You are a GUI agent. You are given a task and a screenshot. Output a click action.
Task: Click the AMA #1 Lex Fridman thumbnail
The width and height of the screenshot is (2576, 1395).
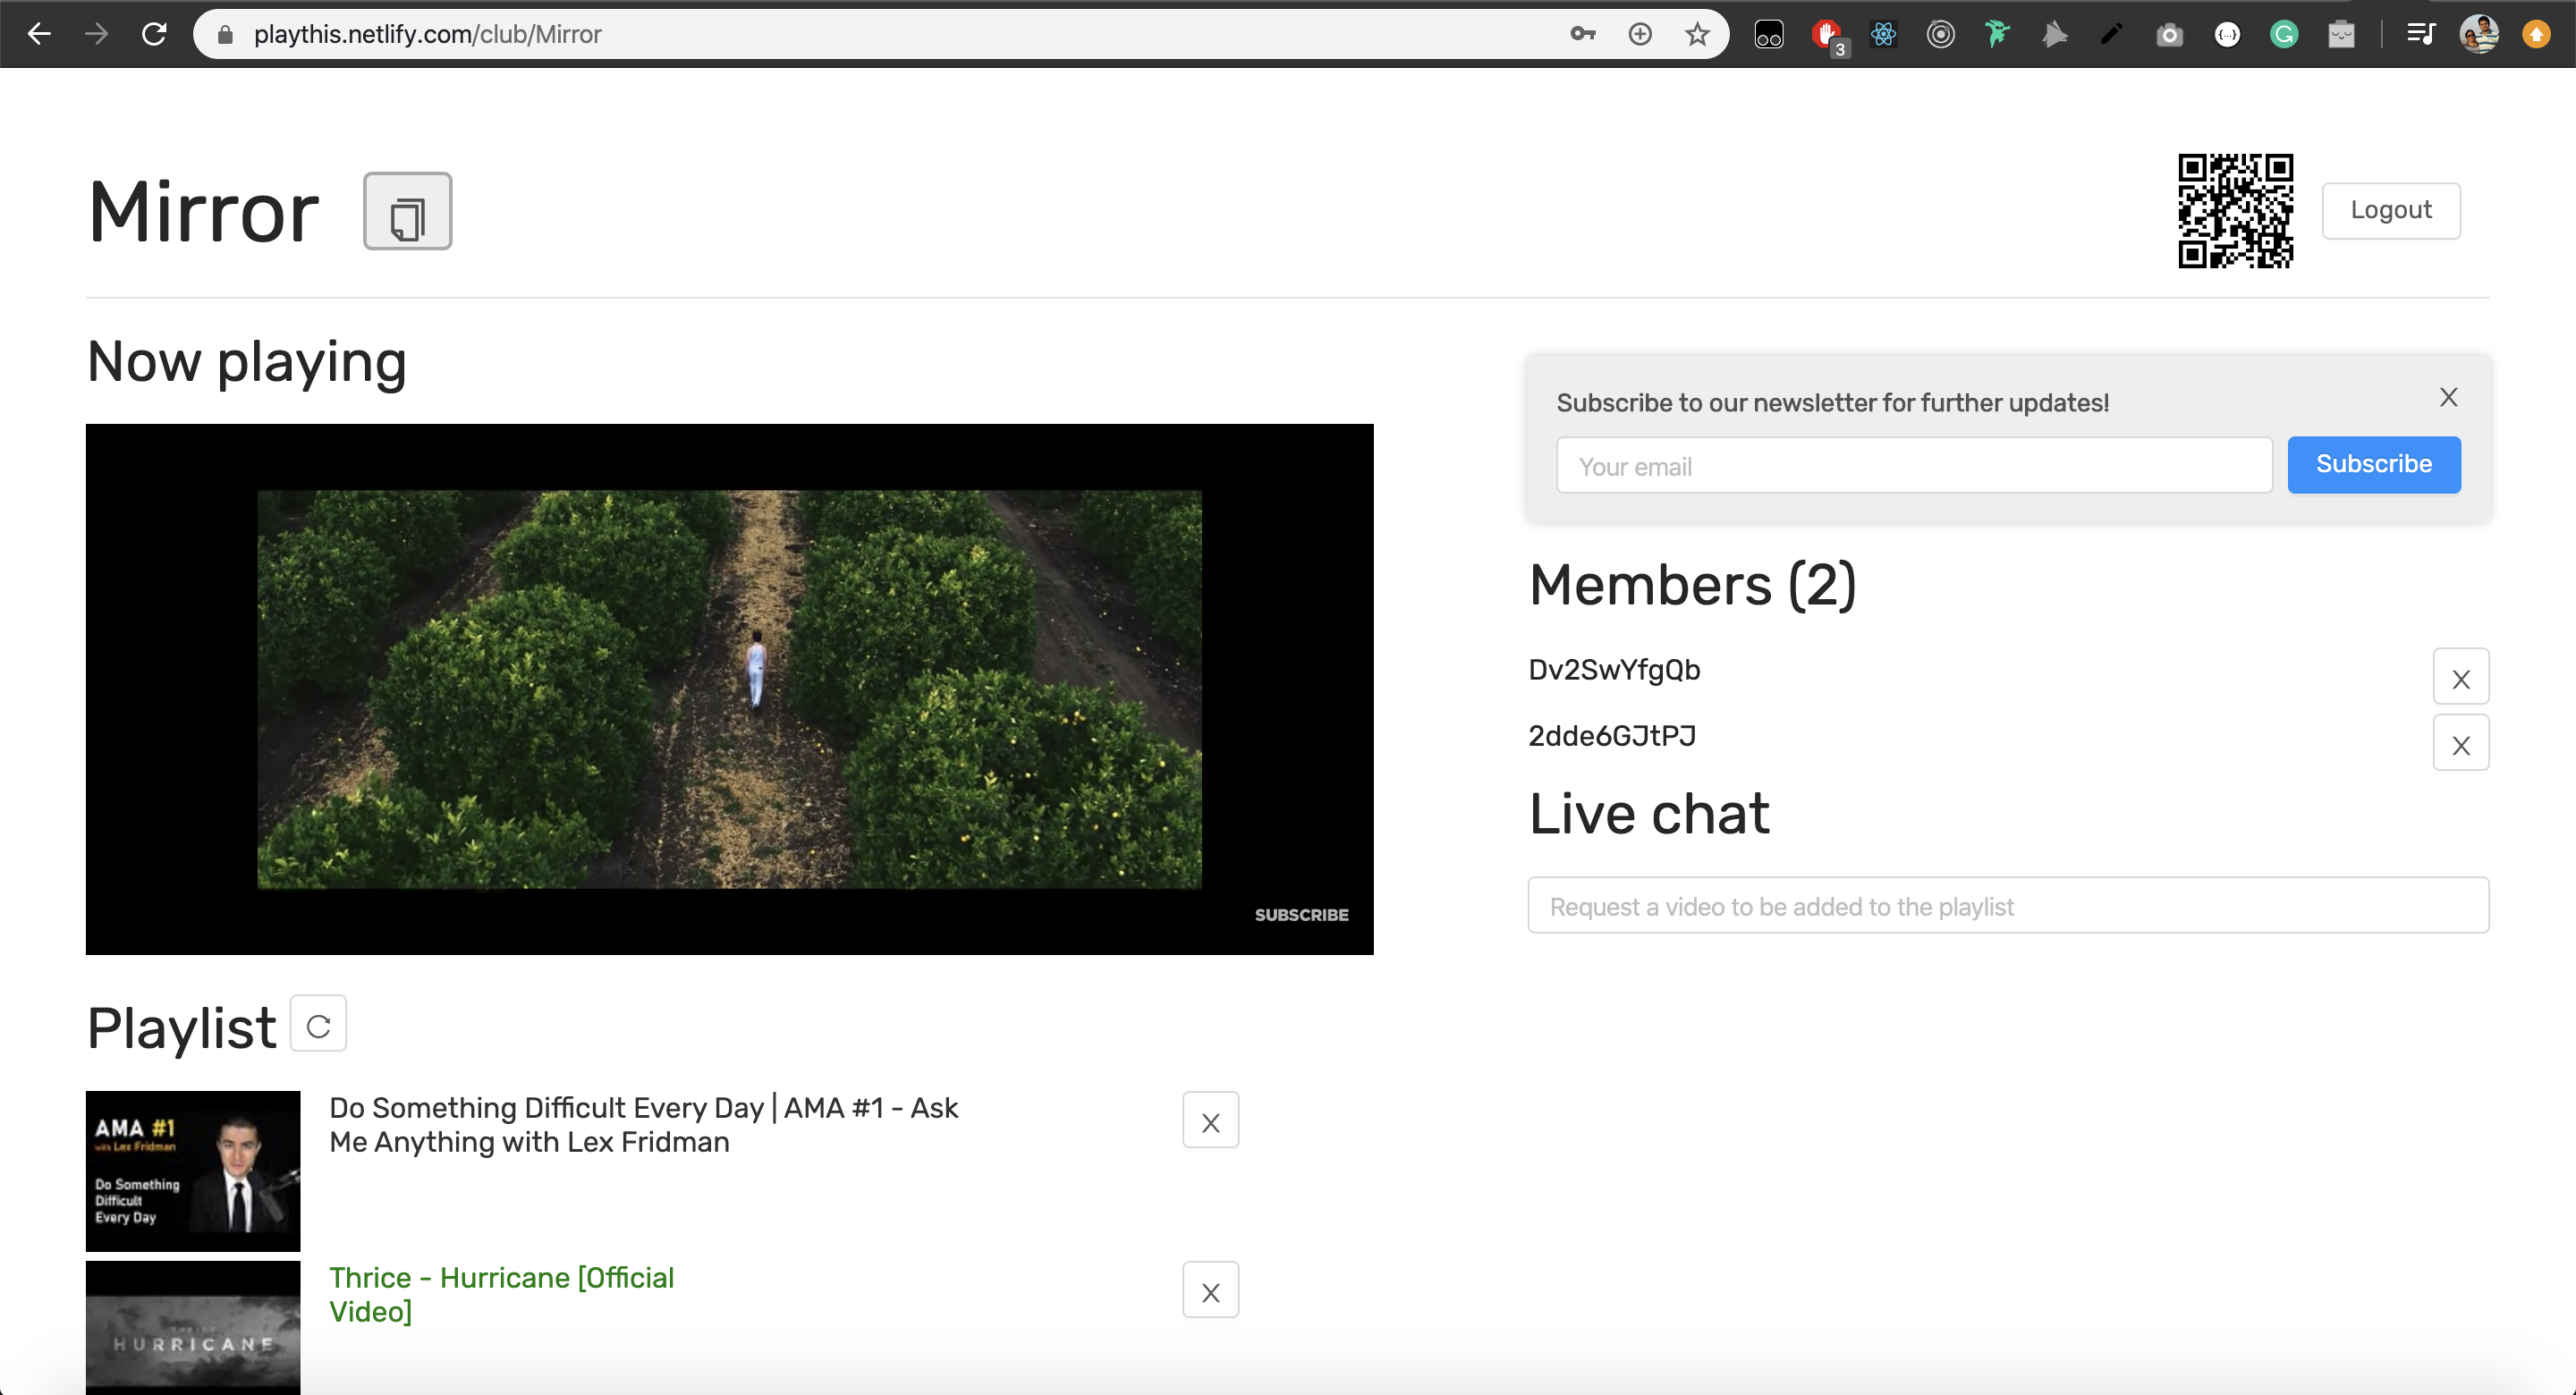pos(193,1171)
